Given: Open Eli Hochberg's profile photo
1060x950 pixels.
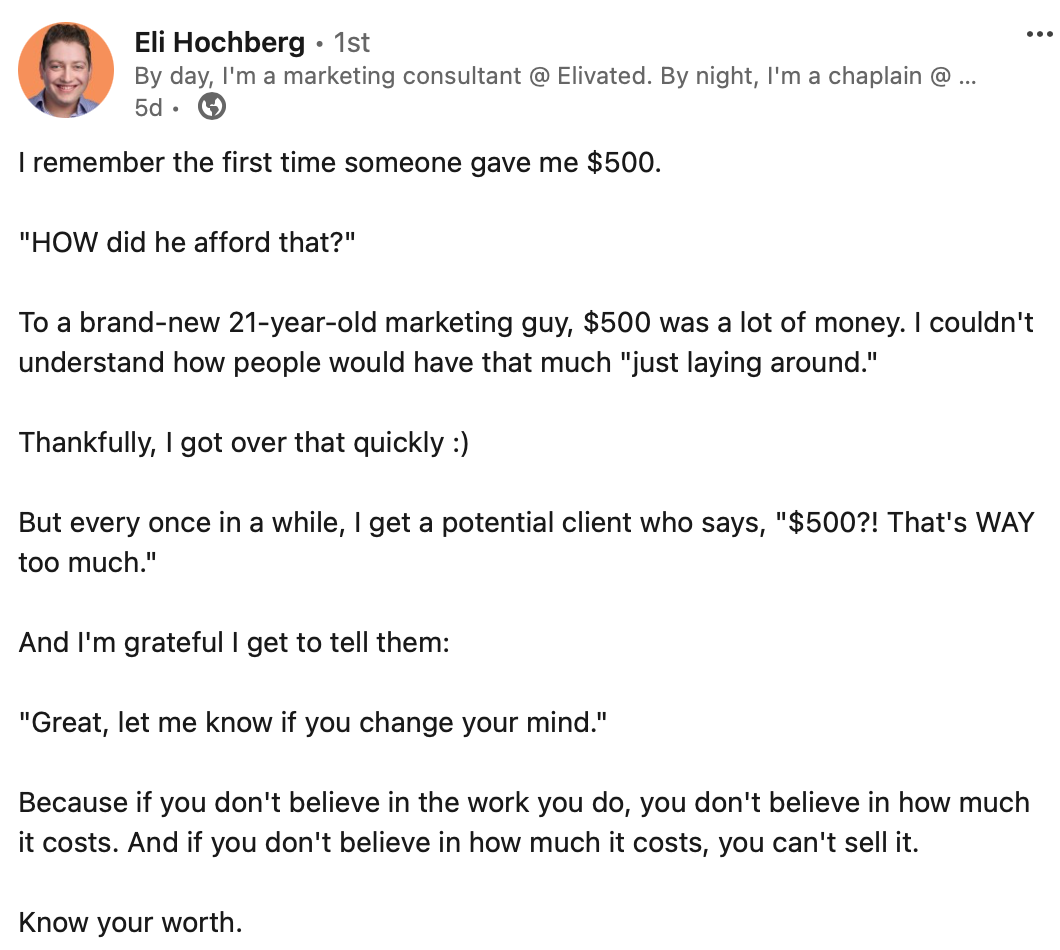Looking at the screenshot, I should [x=66, y=70].
